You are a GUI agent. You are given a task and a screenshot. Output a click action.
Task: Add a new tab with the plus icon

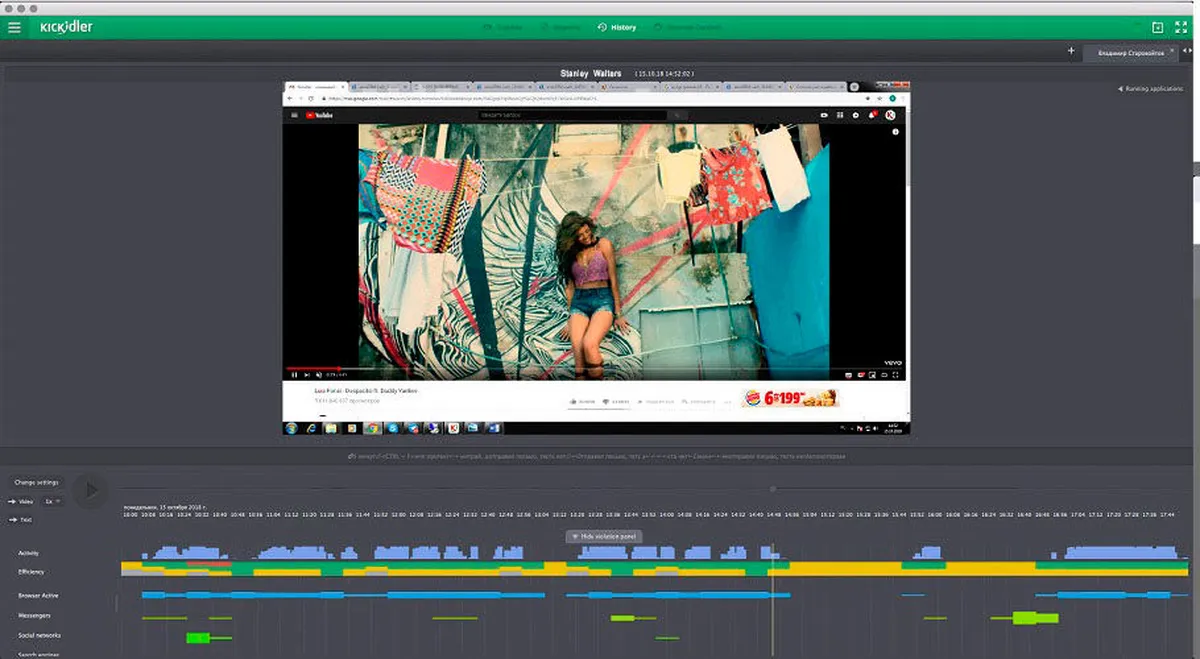tap(1071, 51)
